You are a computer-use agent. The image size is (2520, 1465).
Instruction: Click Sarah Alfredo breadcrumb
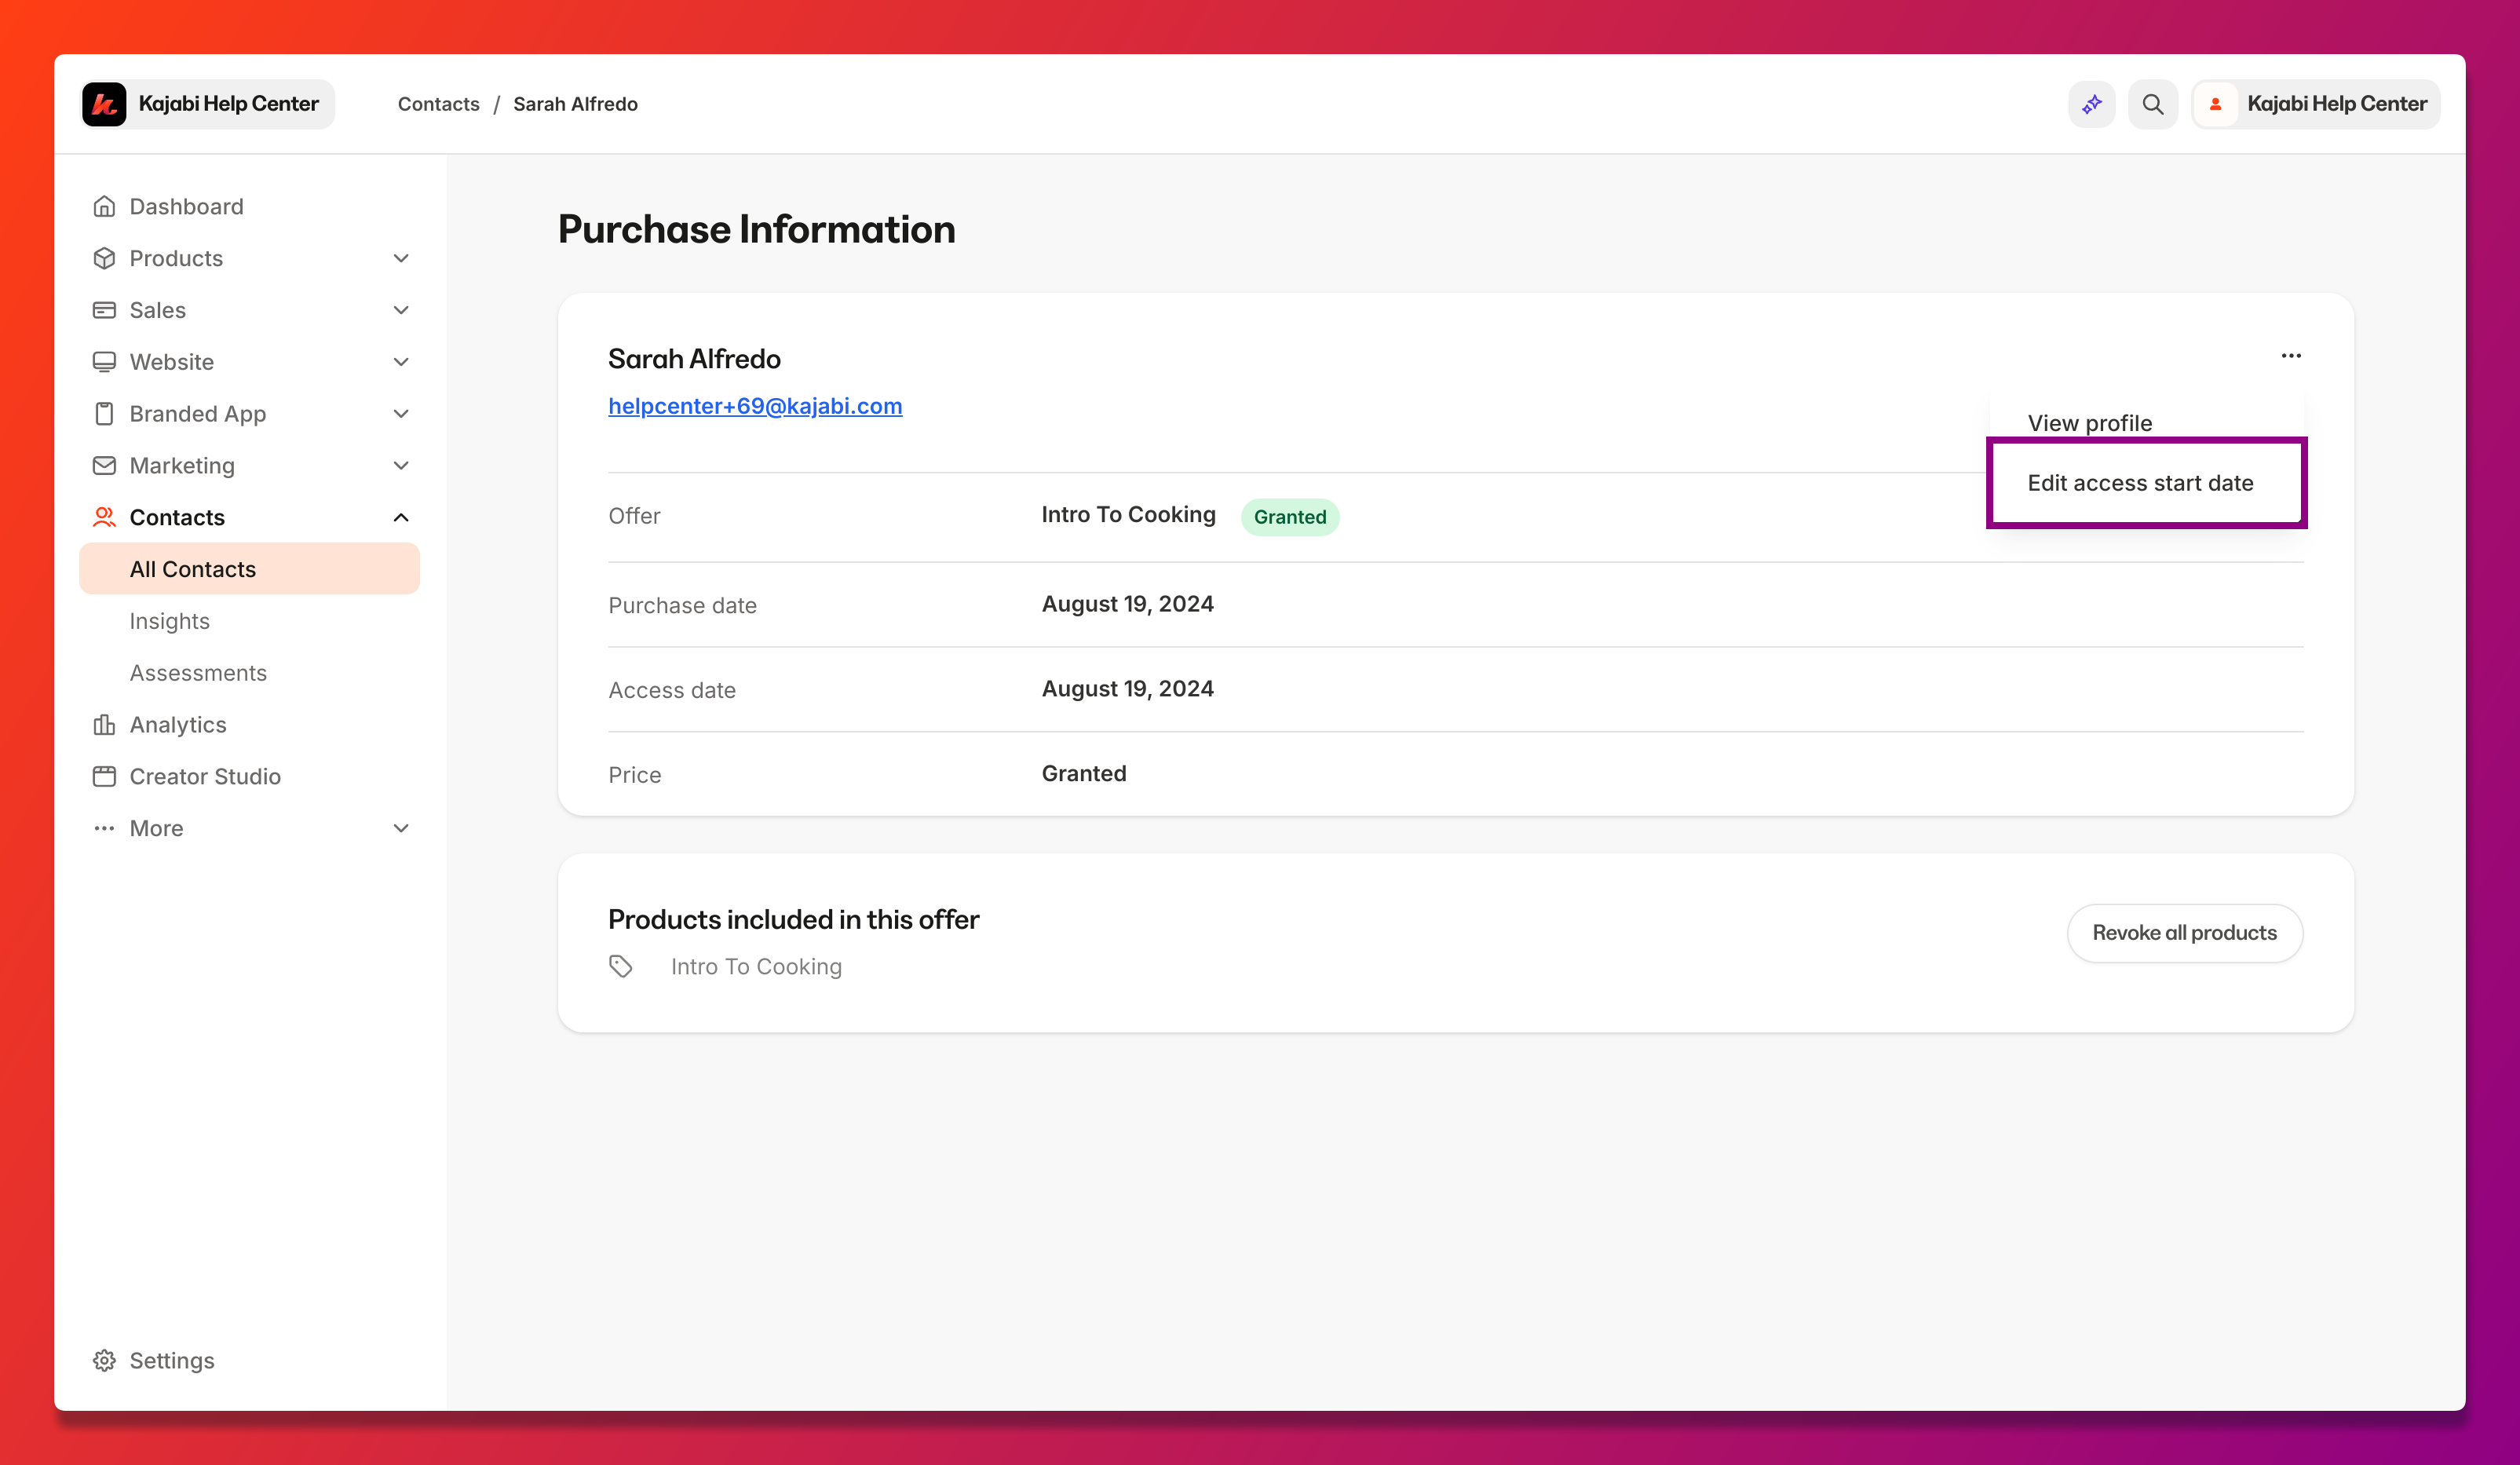(x=575, y=104)
